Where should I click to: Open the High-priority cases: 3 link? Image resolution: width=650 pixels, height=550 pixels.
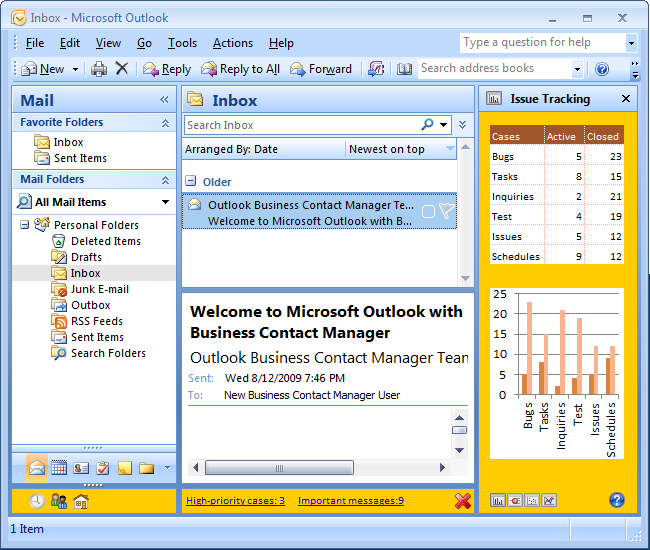(235, 501)
